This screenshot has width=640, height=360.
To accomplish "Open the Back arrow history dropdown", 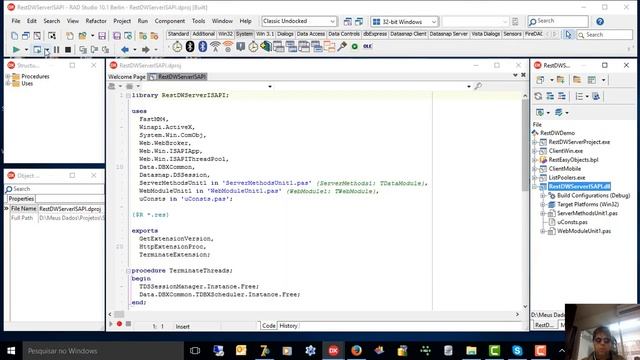I will coord(135,50).
